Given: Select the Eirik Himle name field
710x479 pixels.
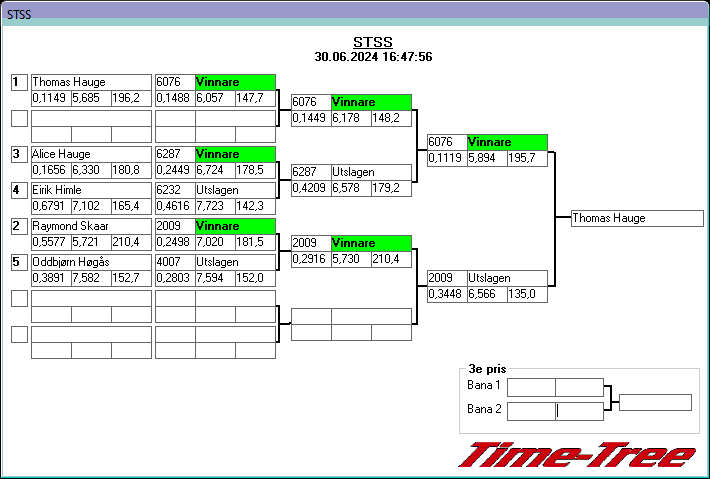Looking at the screenshot, I should 91,190.
